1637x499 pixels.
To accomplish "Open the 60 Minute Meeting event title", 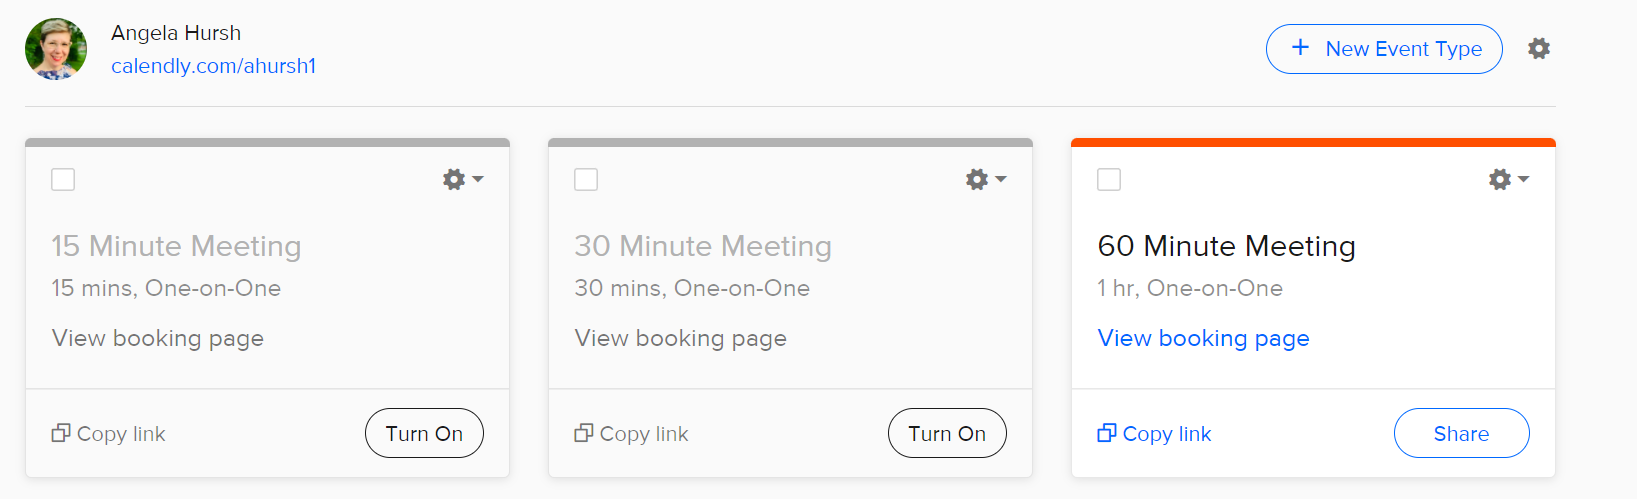I will tap(1226, 246).
